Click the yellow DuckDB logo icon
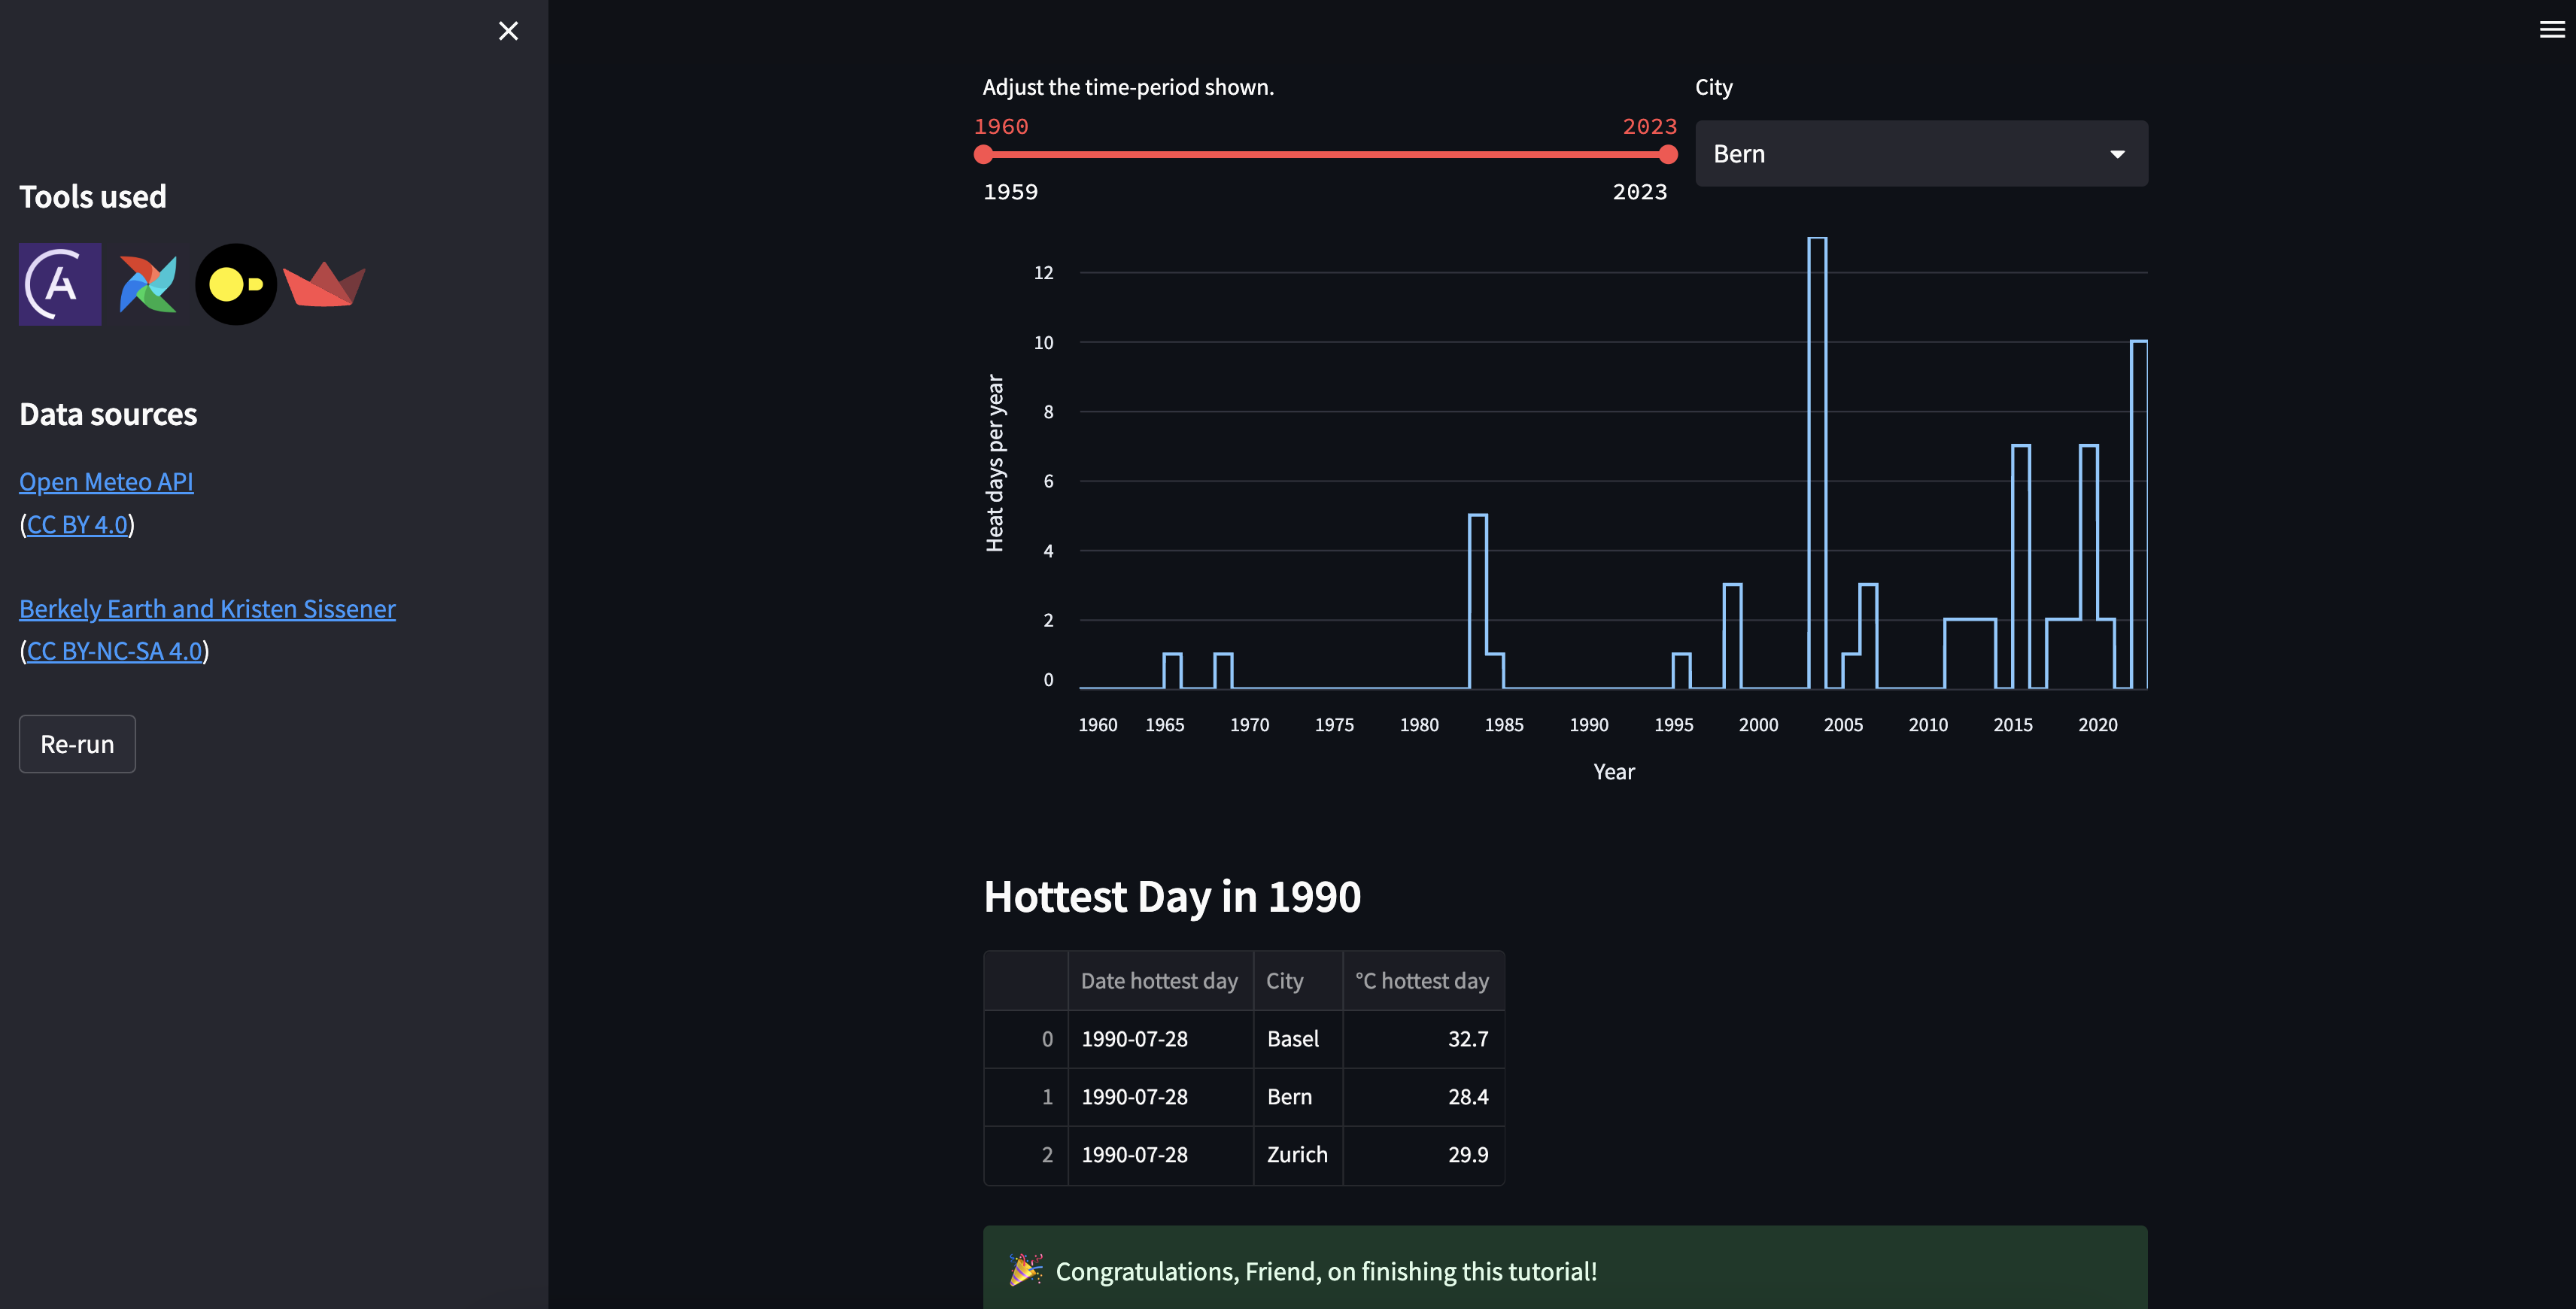2576x1309 pixels. click(235, 284)
